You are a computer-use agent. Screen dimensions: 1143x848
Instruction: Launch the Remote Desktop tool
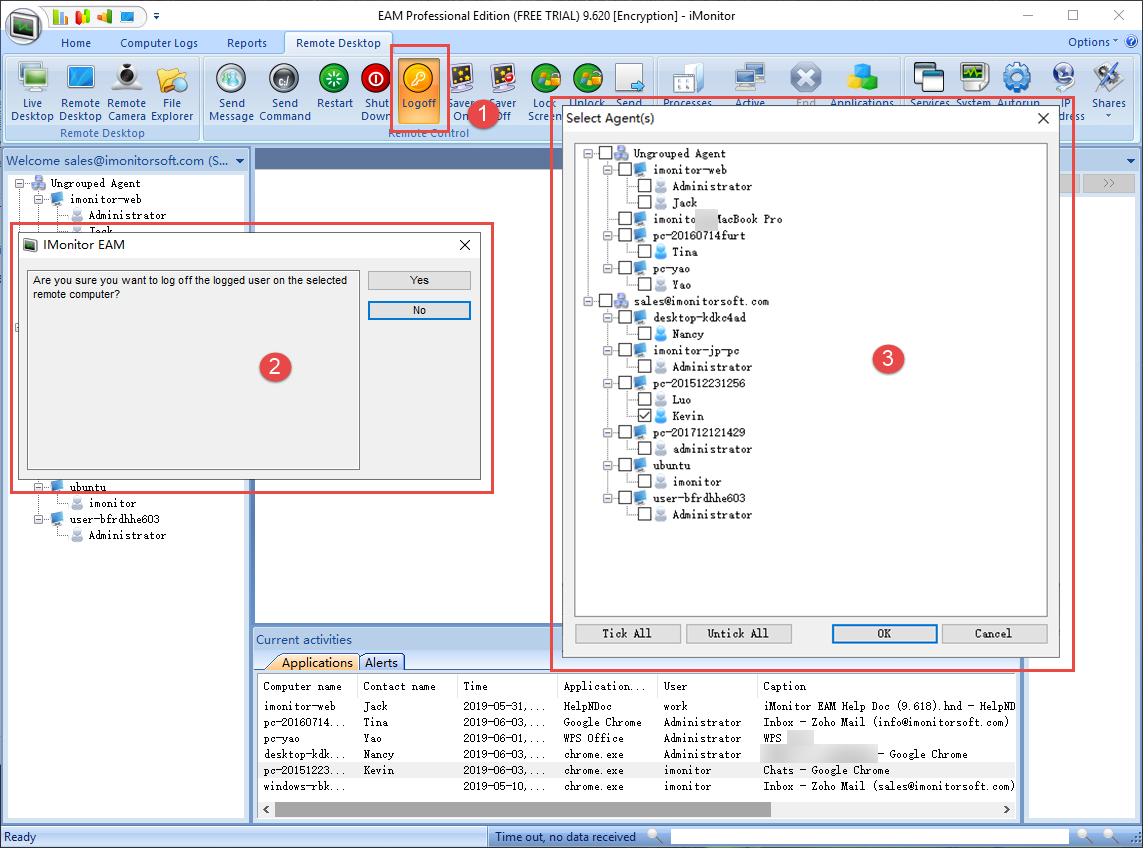[x=80, y=92]
